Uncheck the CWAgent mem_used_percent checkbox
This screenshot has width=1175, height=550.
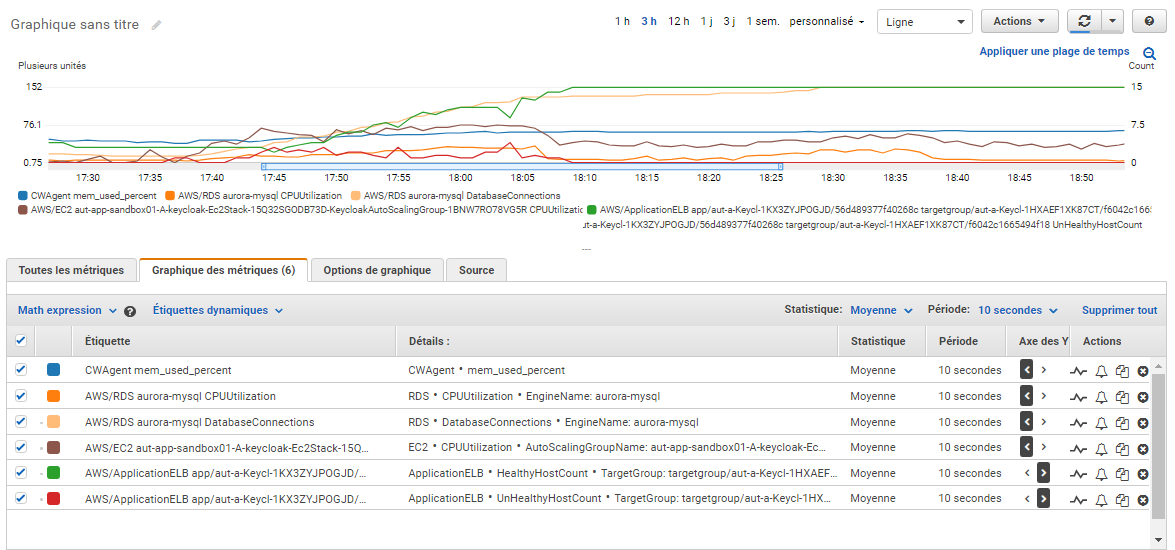21,369
